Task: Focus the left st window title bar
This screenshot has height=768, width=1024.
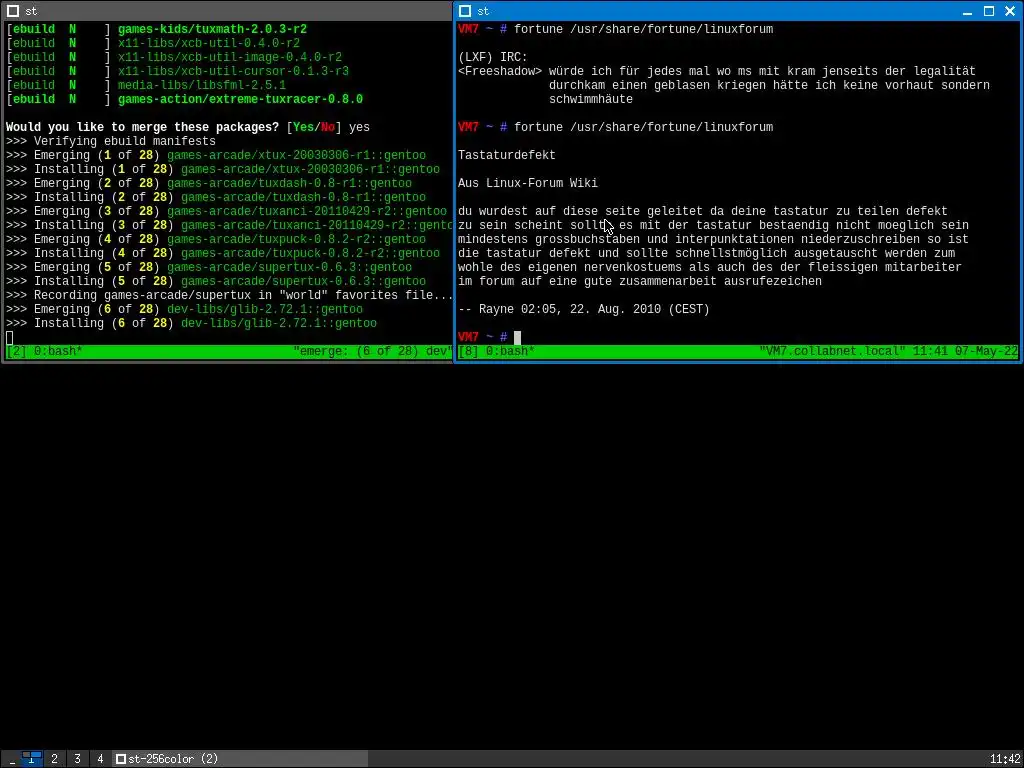Action: [x=227, y=11]
